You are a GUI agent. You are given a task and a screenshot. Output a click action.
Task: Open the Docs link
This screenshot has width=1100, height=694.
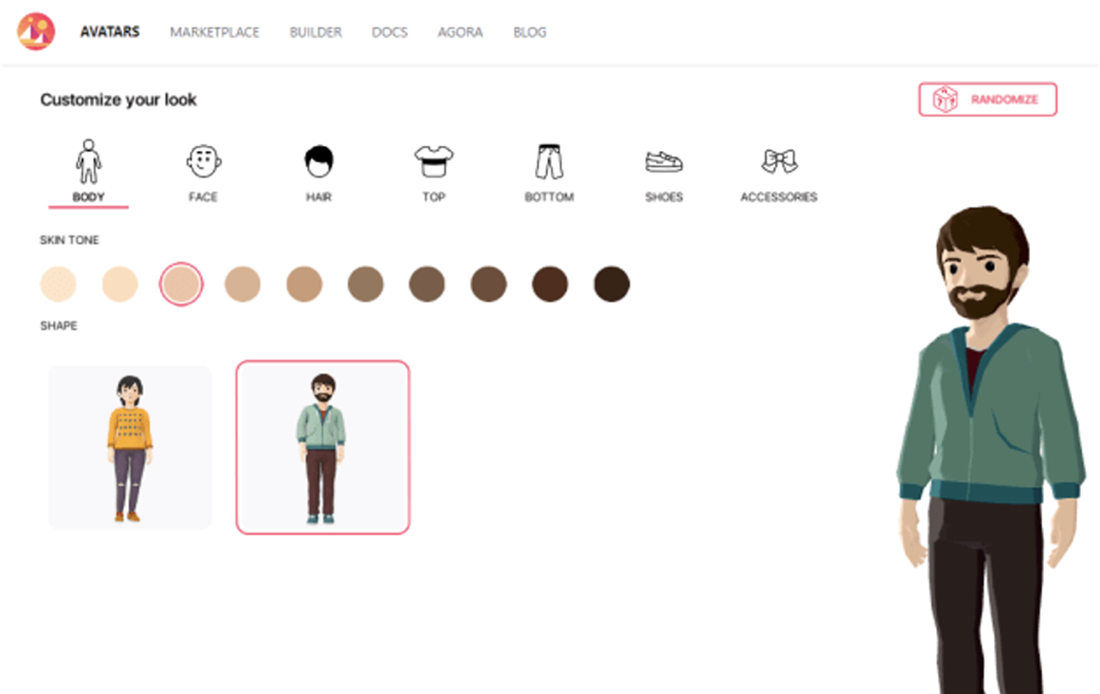pos(389,32)
